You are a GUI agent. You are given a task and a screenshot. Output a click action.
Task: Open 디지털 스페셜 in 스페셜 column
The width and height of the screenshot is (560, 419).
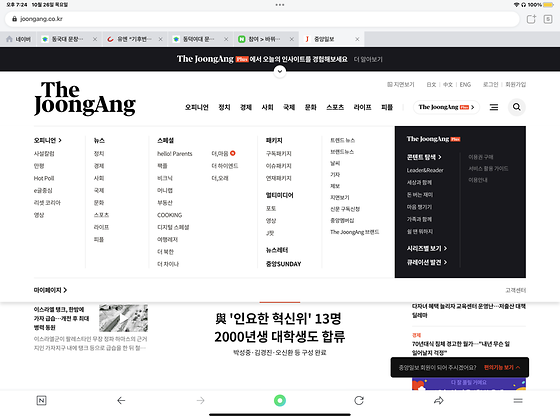point(173,227)
